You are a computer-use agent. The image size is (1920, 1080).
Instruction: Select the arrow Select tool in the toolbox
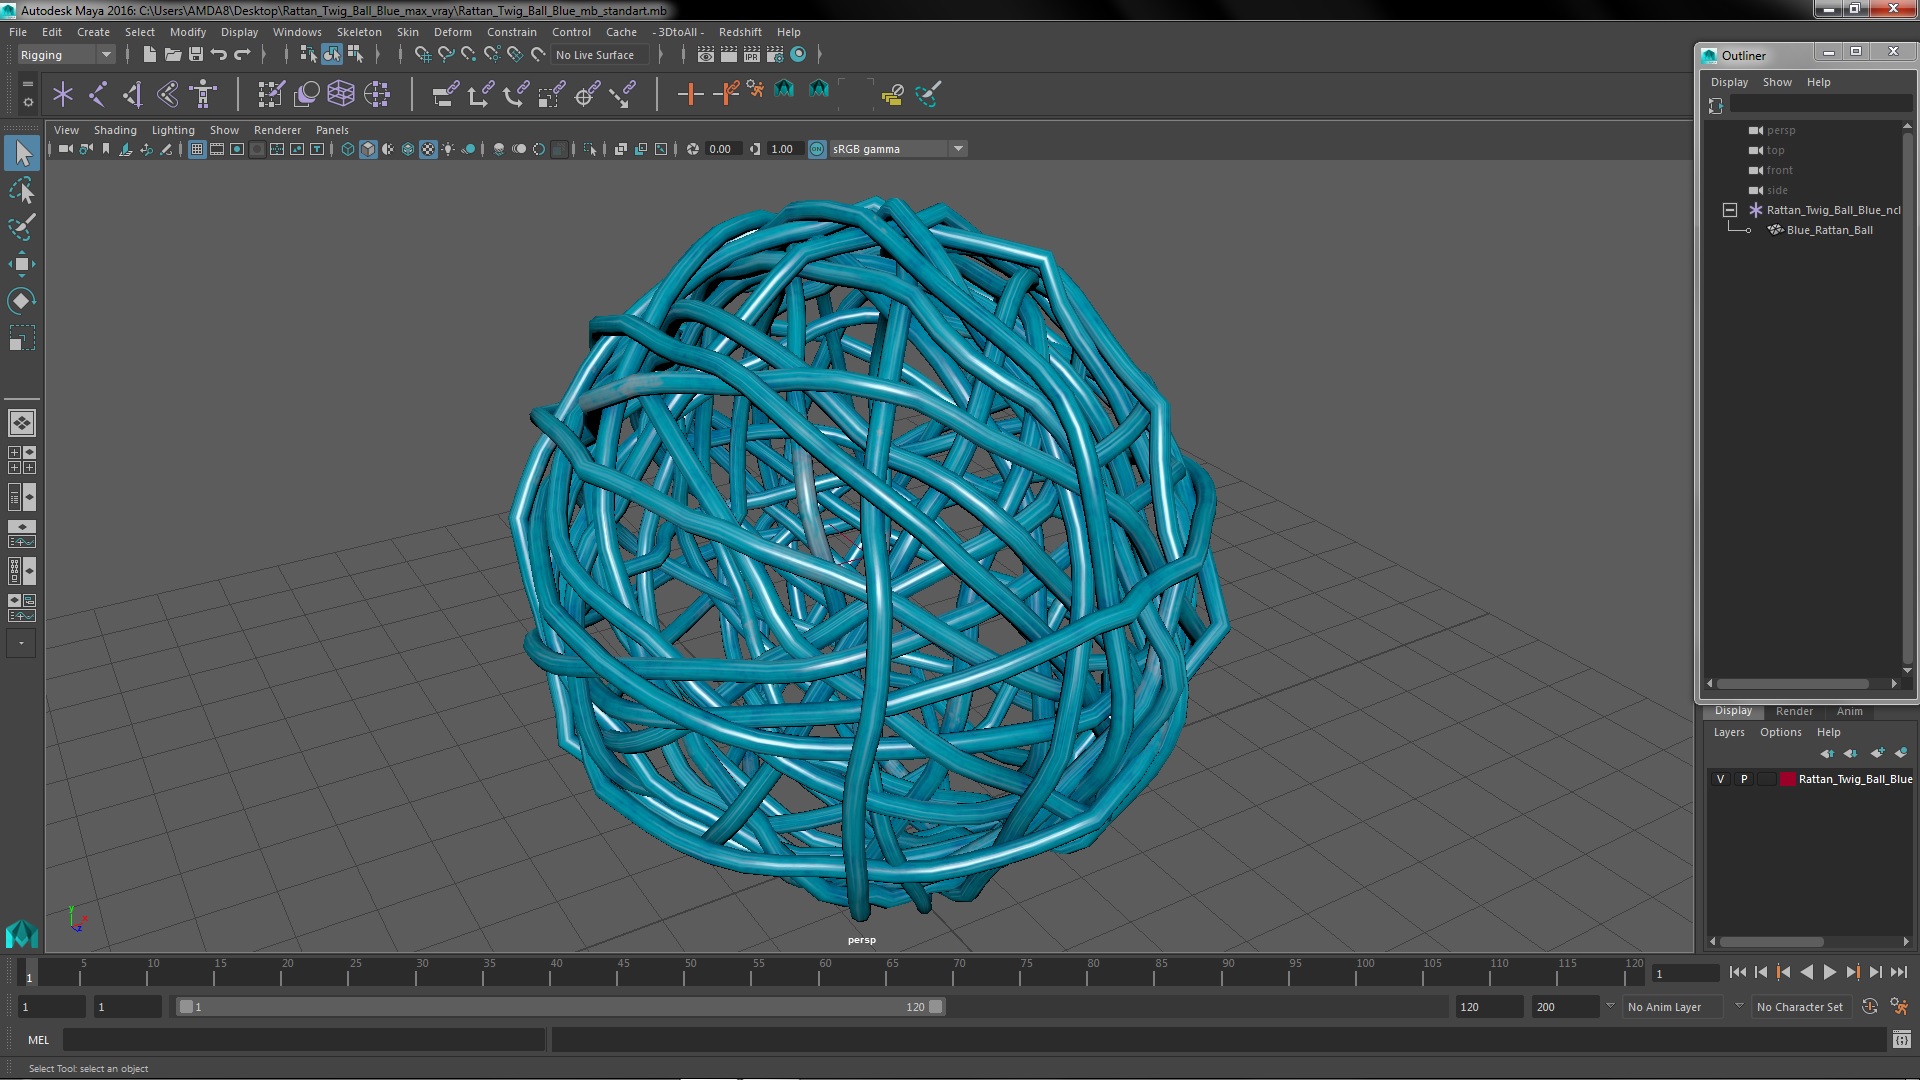[x=22, y=153]
